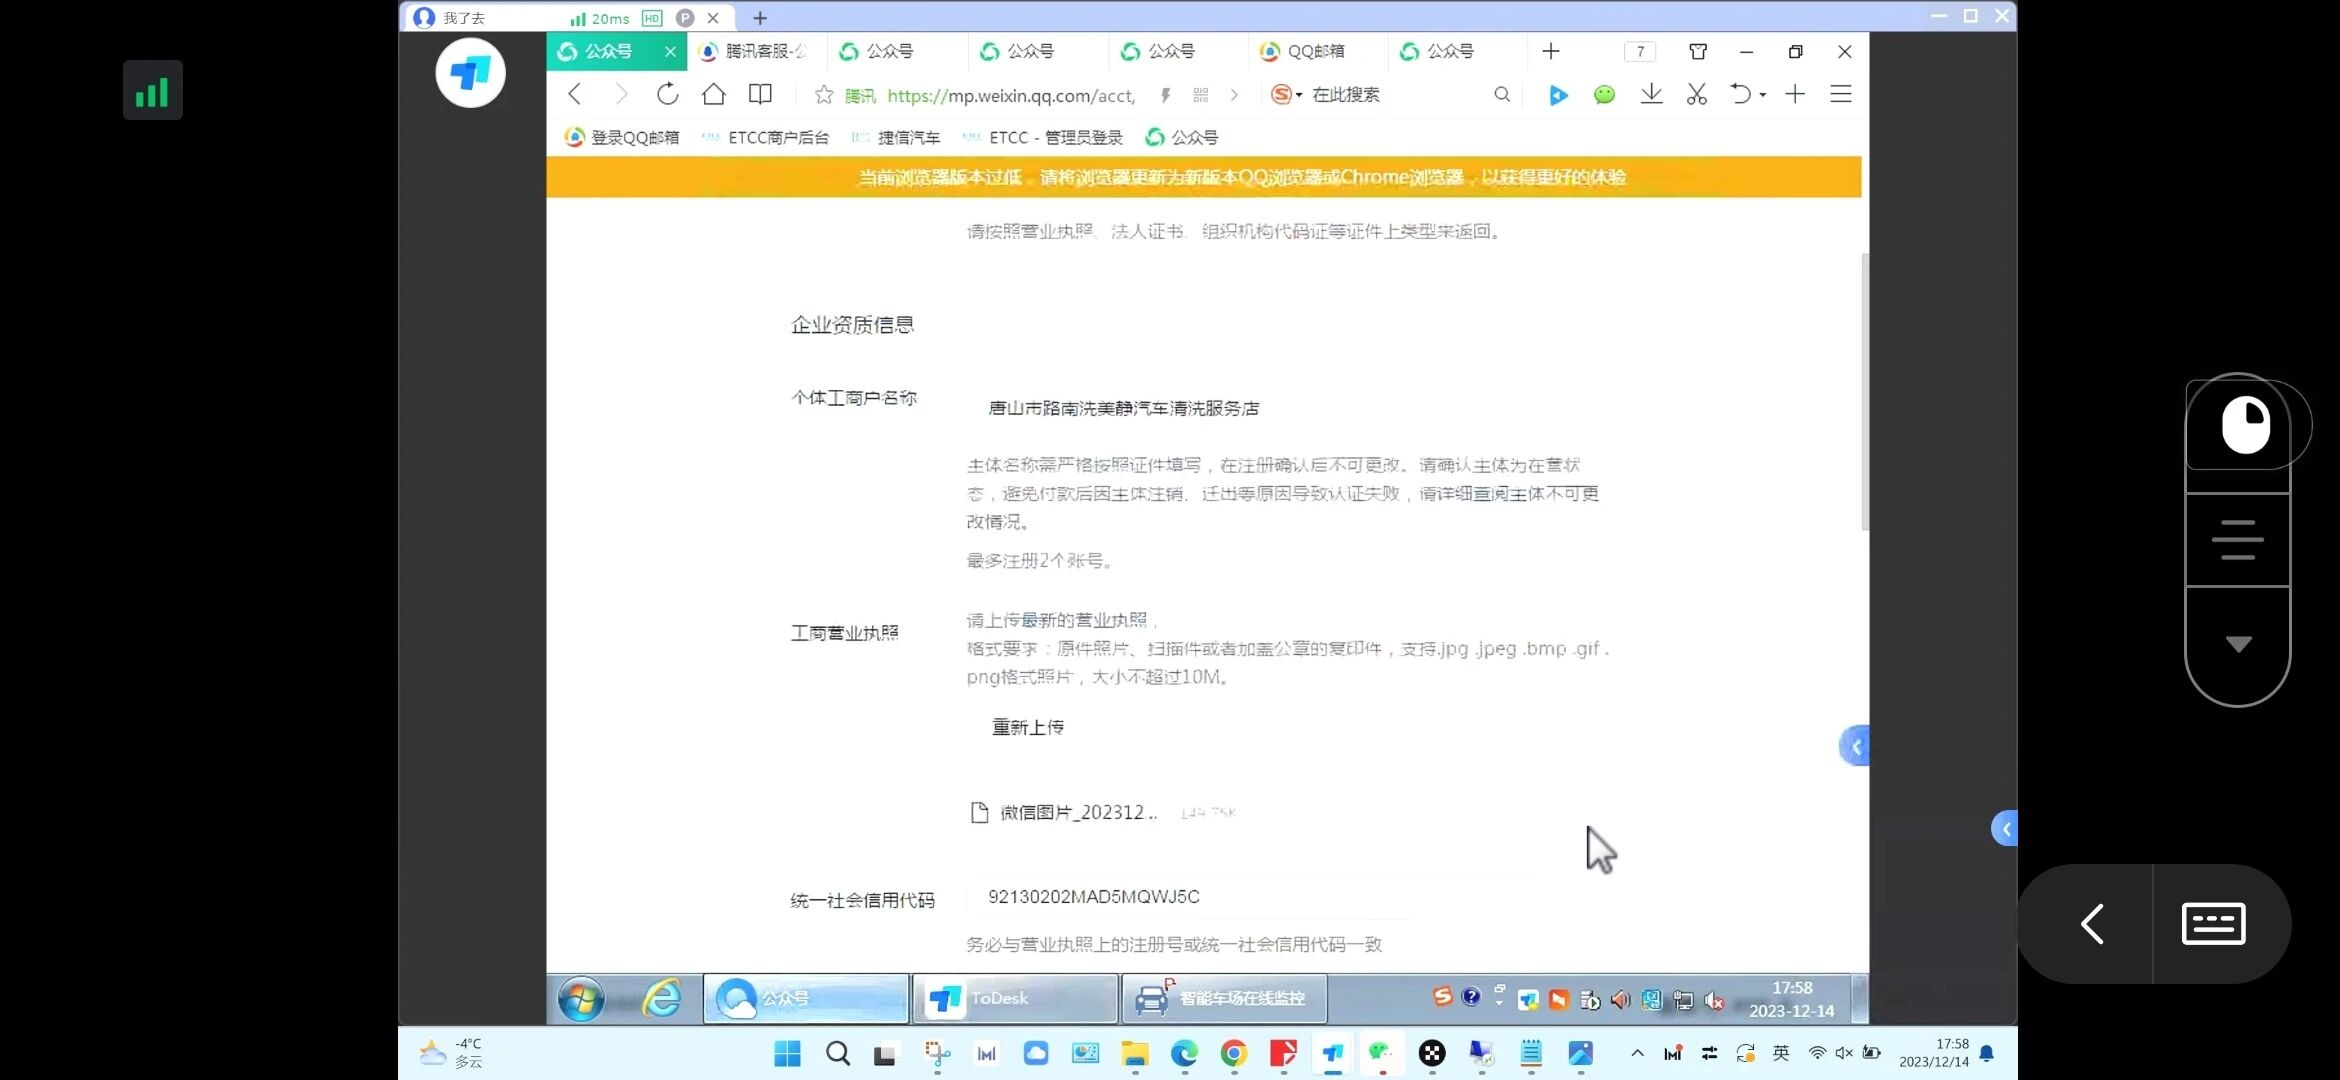
Task: Go to browser home page icon
Action: point(713,94)
